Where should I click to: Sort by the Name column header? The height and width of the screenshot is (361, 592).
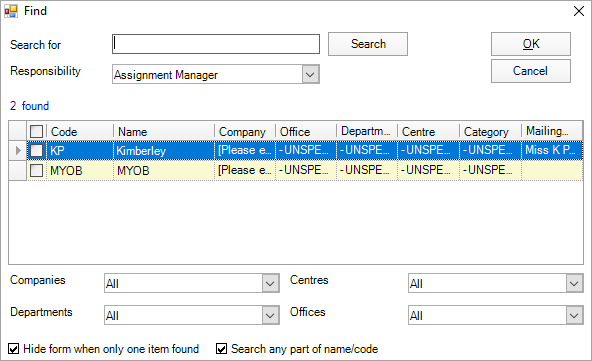coord(164,131)
